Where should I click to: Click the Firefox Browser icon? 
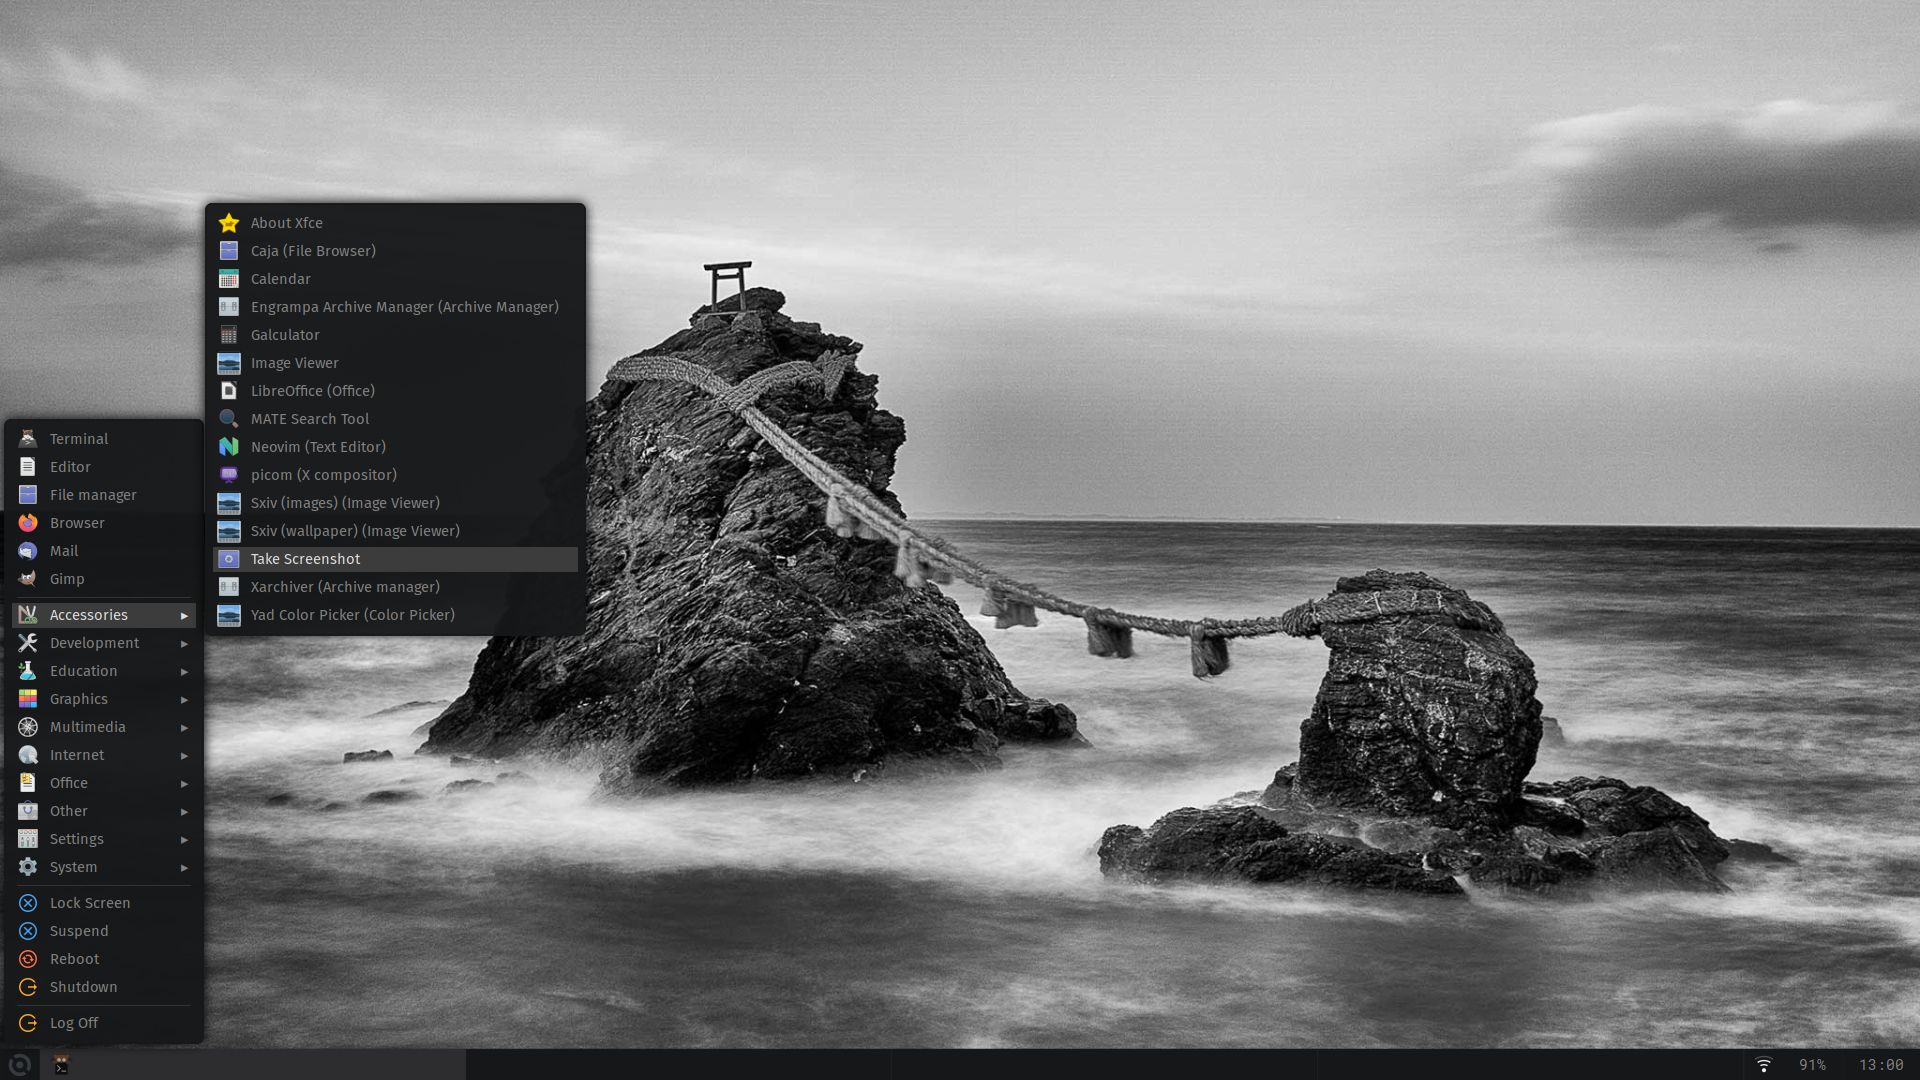(x=28, y=523)
